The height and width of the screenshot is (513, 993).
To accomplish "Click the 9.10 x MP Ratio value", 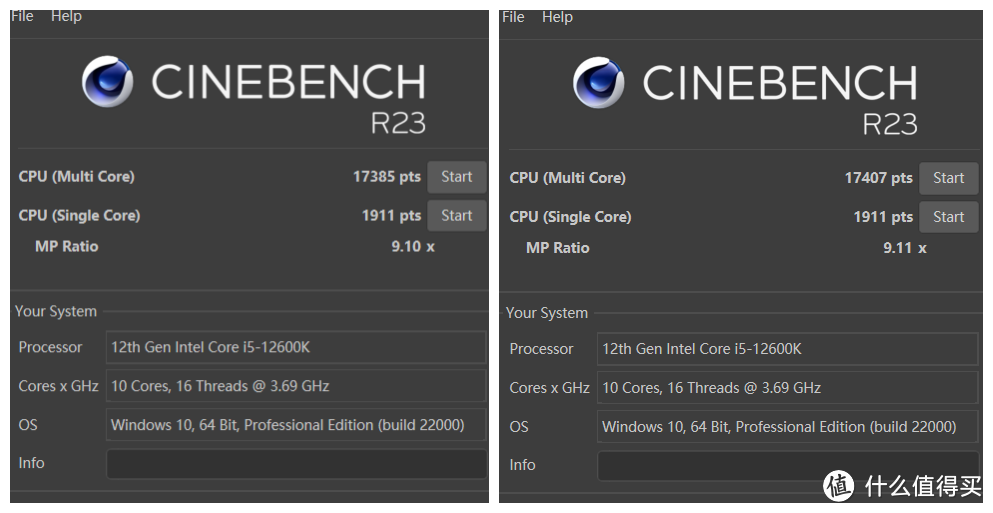I will coord(413,246).
